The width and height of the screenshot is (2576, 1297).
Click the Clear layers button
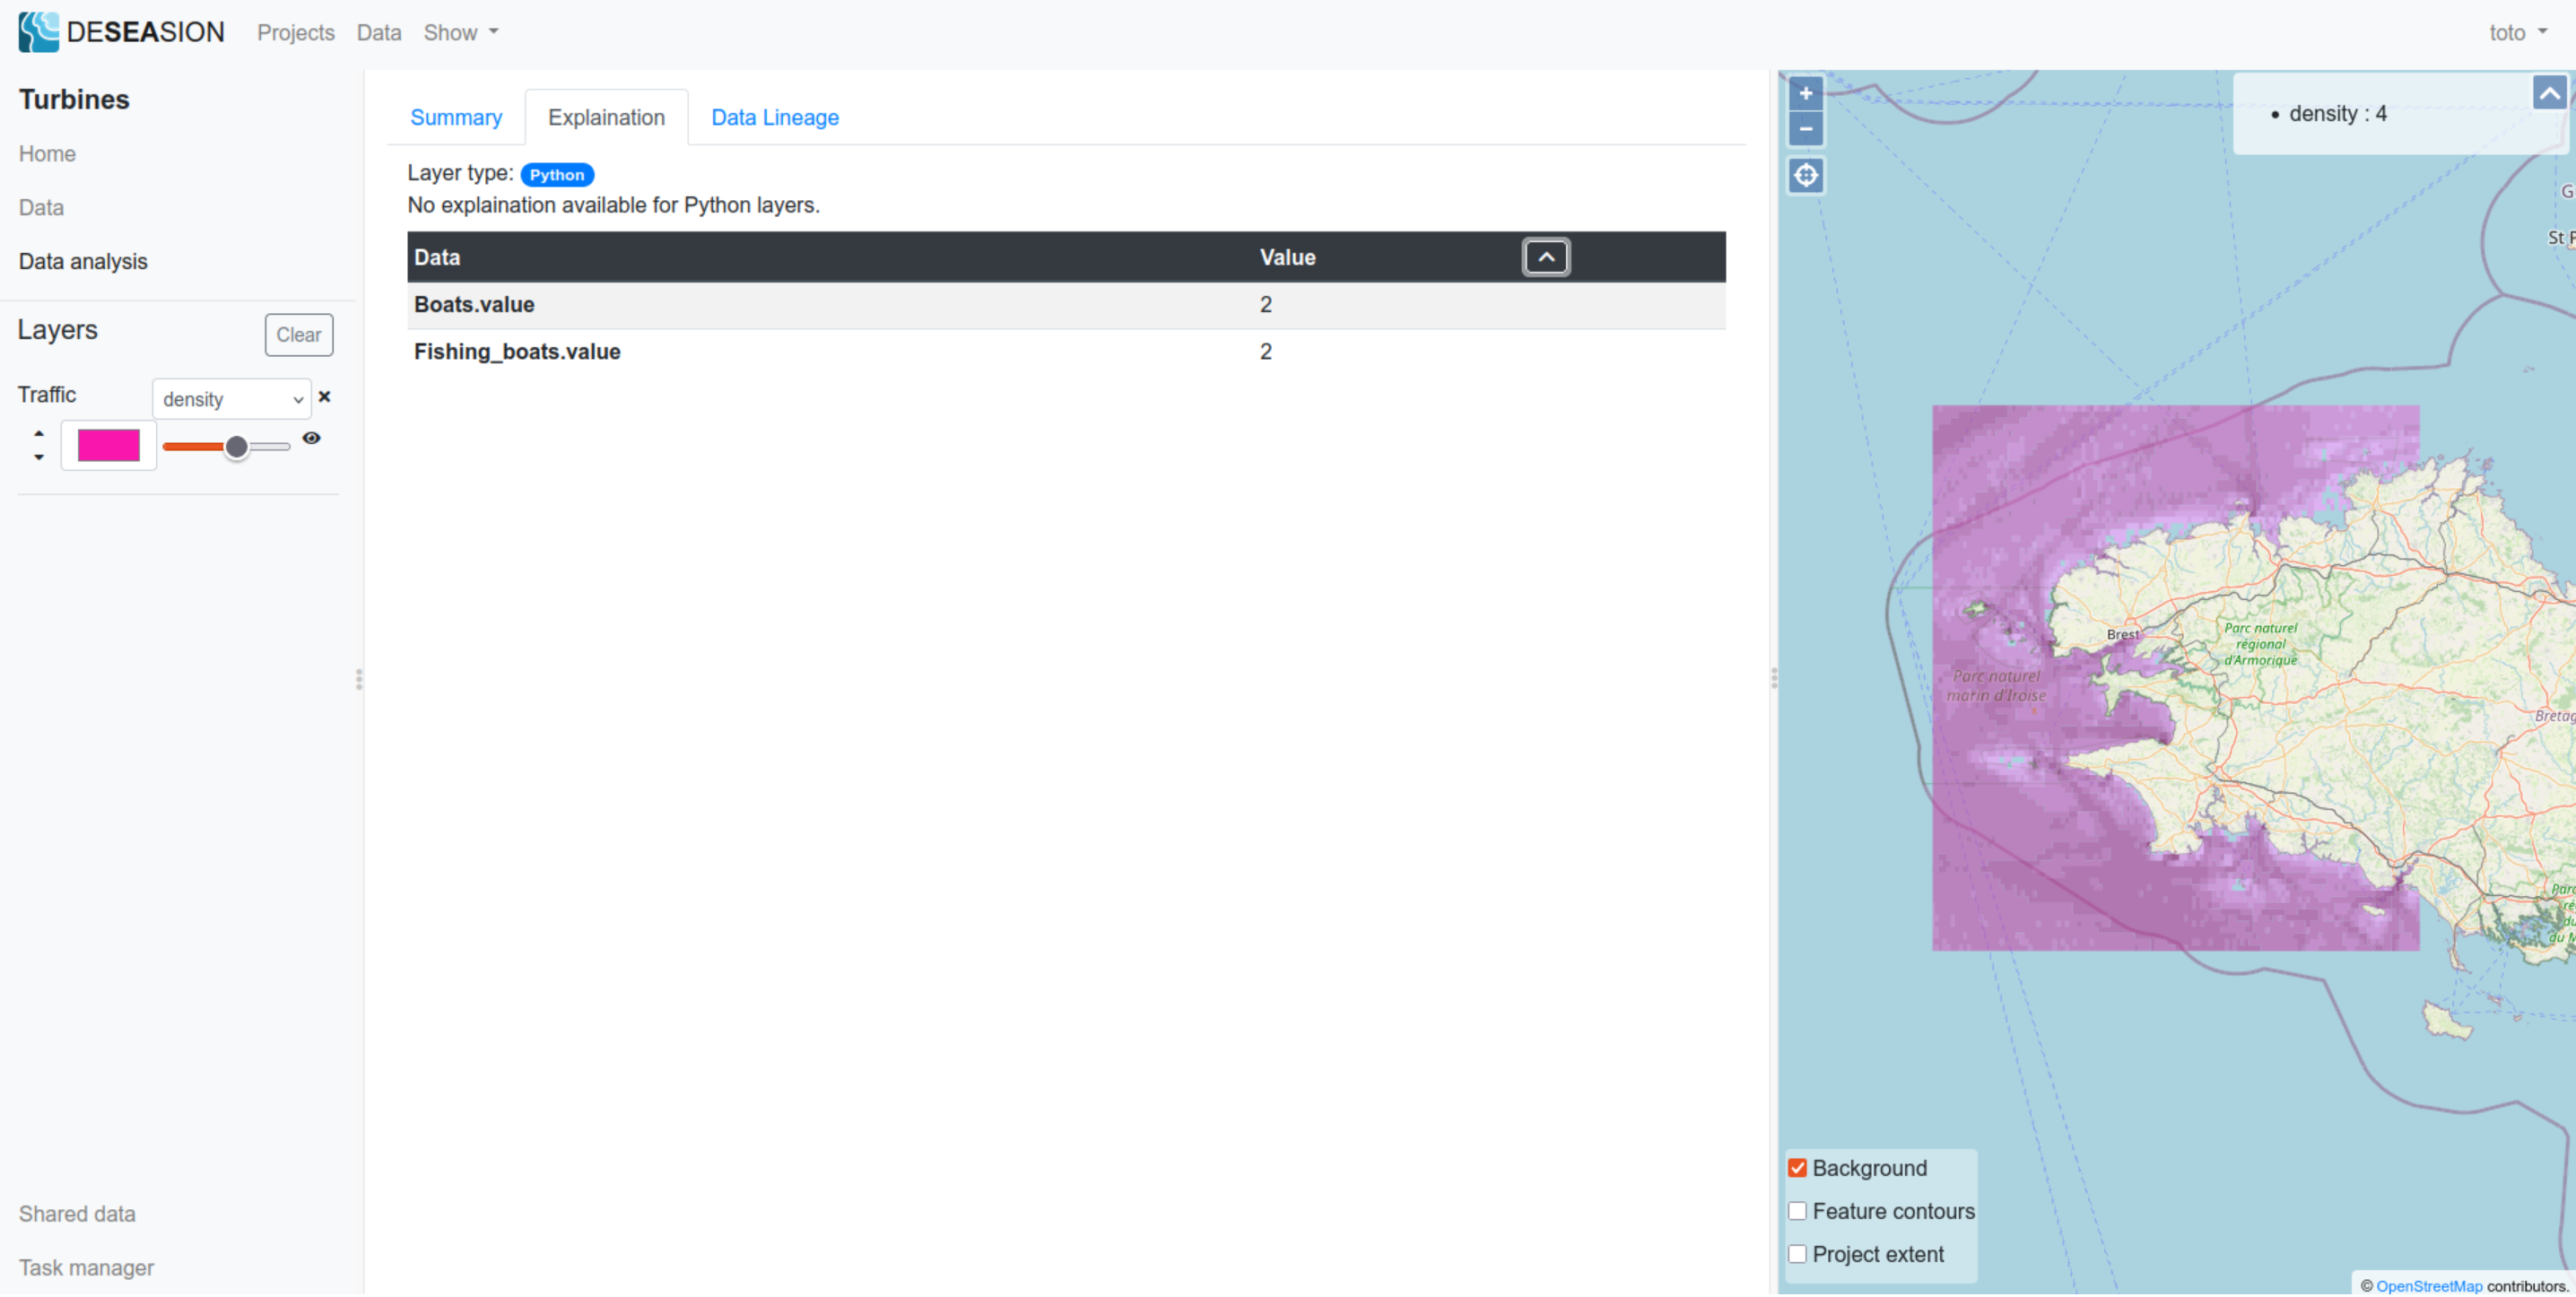(x=298, y=335)
